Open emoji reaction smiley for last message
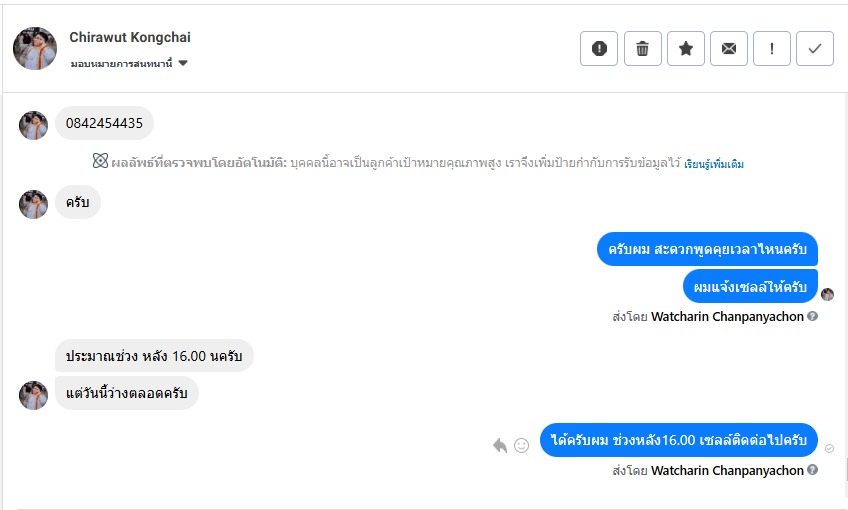The image size is (848, 510). tap(521, 445)
